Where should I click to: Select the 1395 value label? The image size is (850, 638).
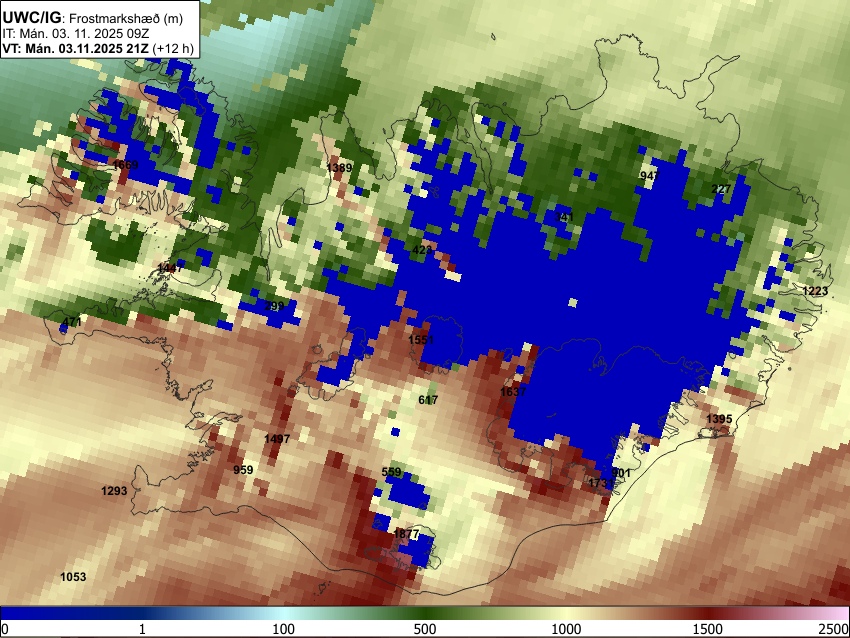[x=719, y=419]
